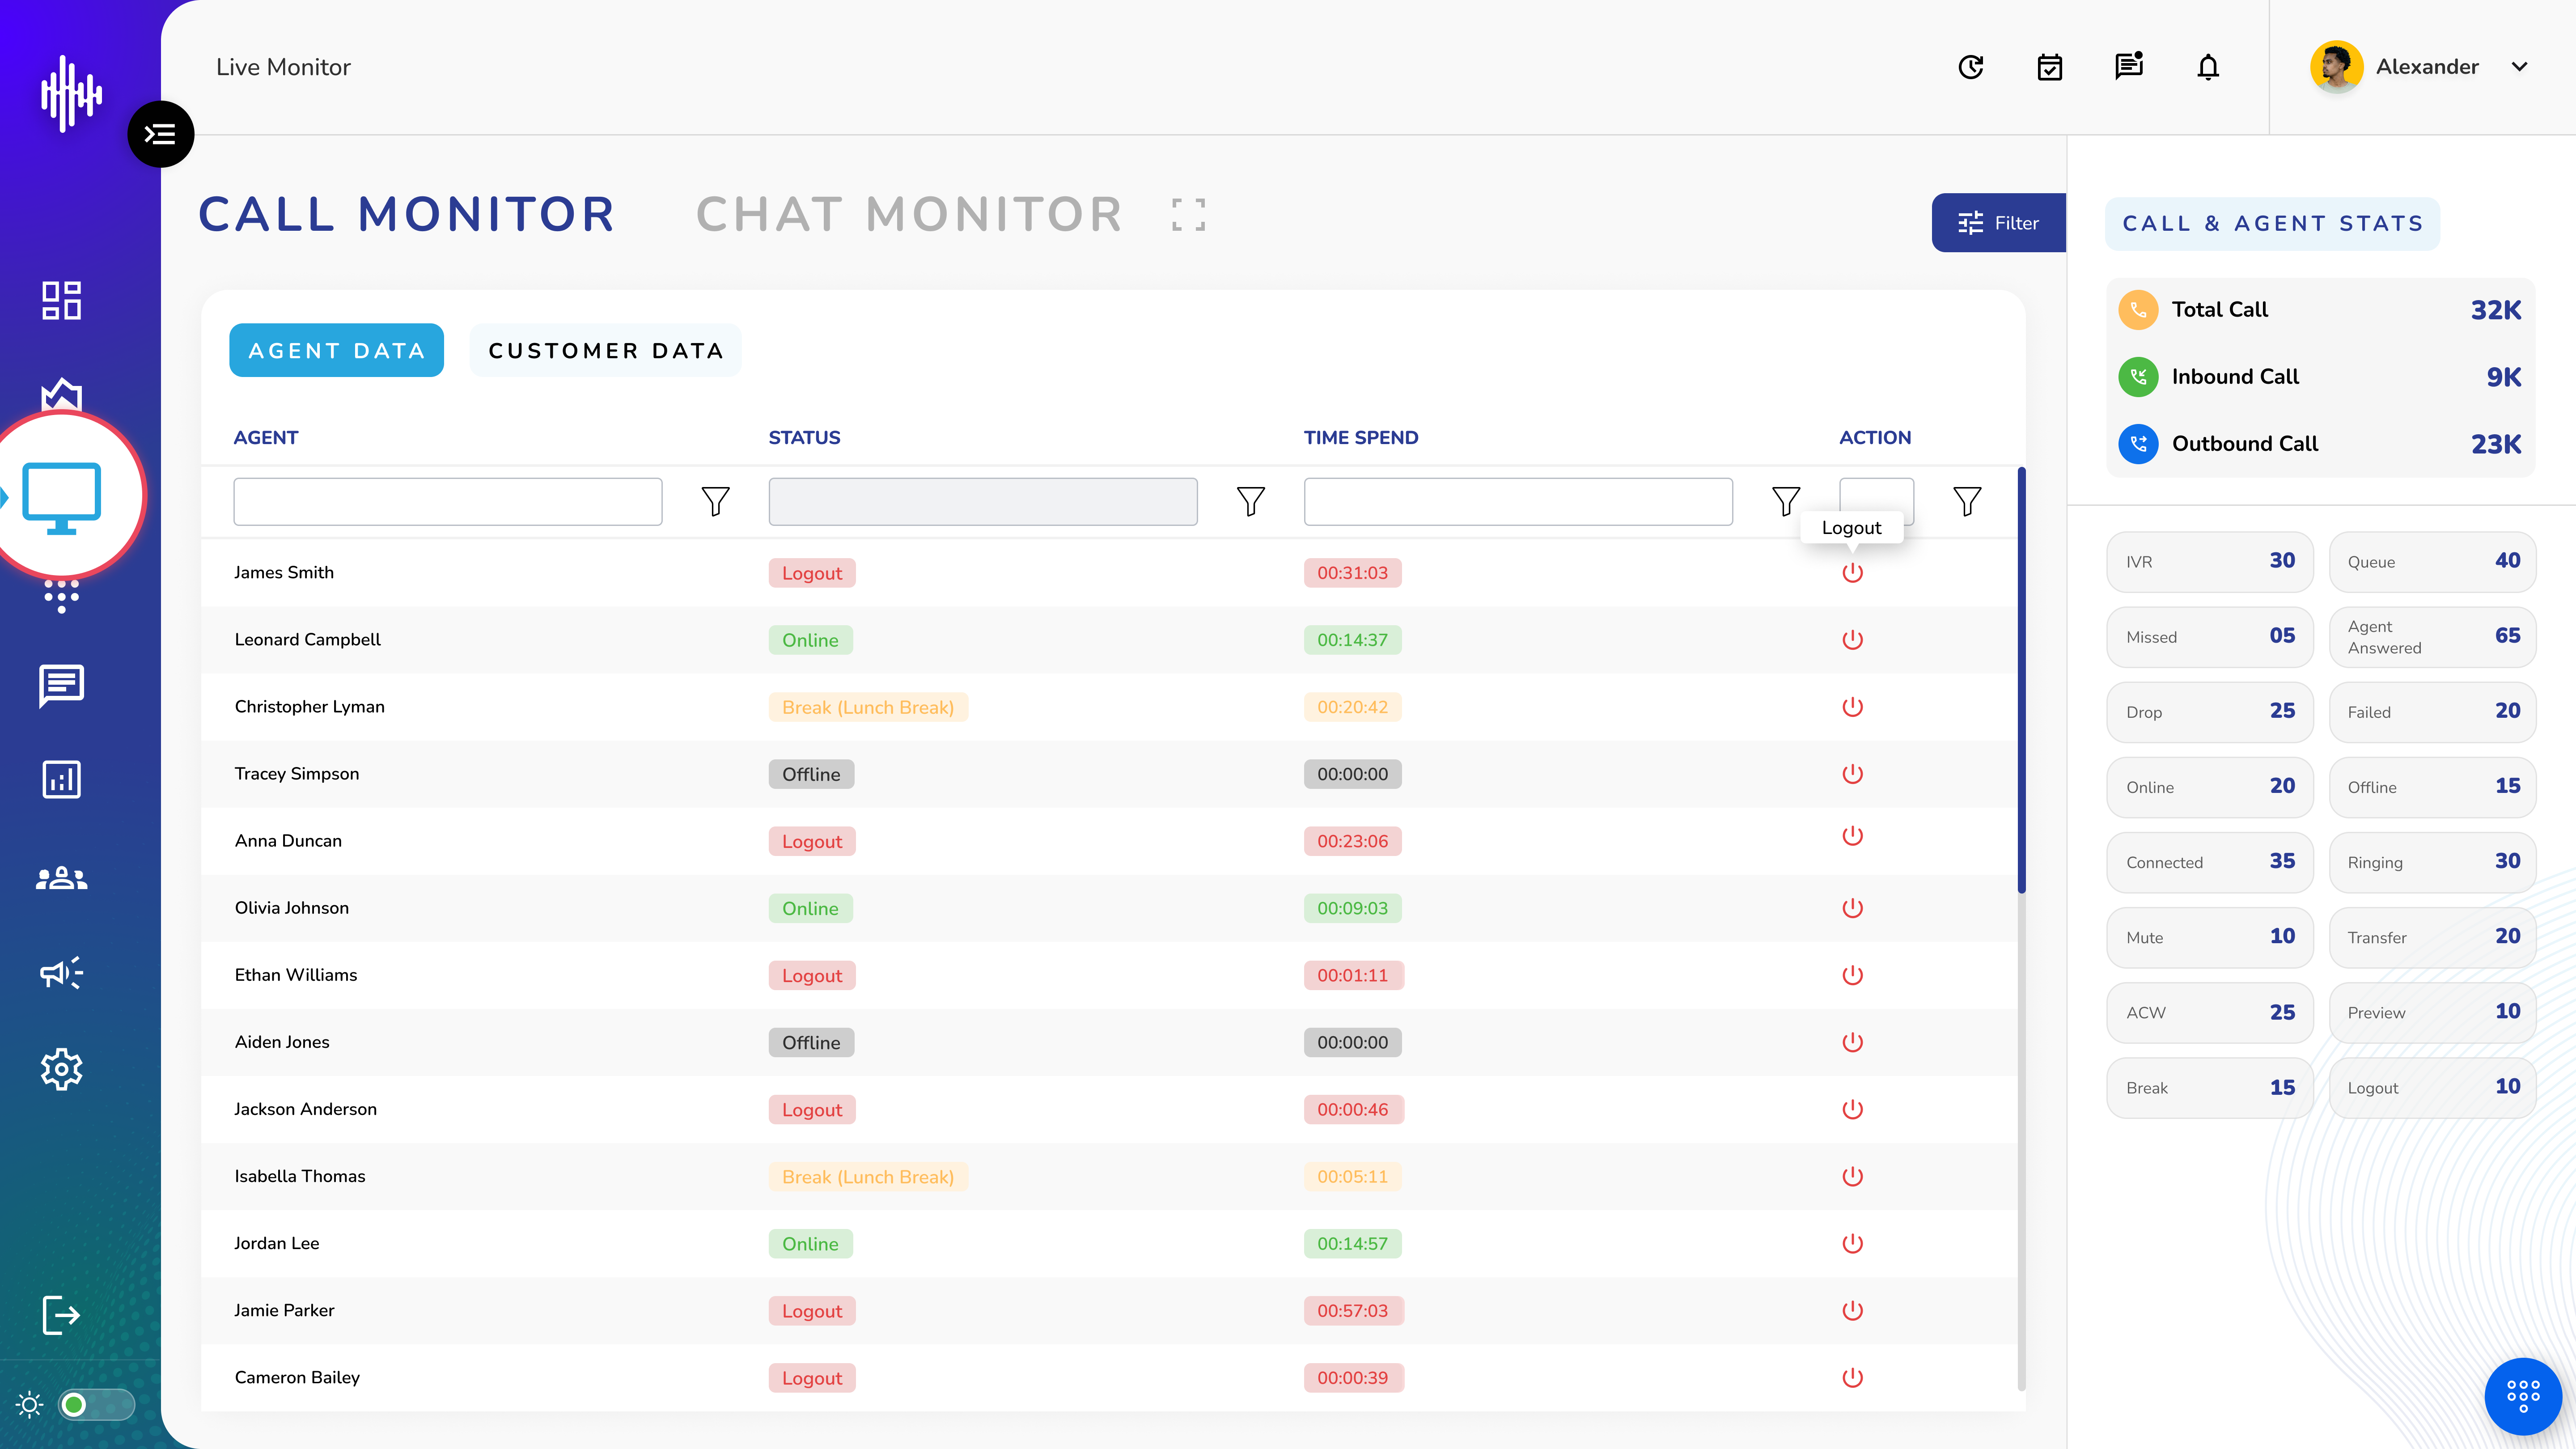The image size is (2576, 1449).
Task: Log out Jackson Anderson with power icon
Action: 1852,1109
